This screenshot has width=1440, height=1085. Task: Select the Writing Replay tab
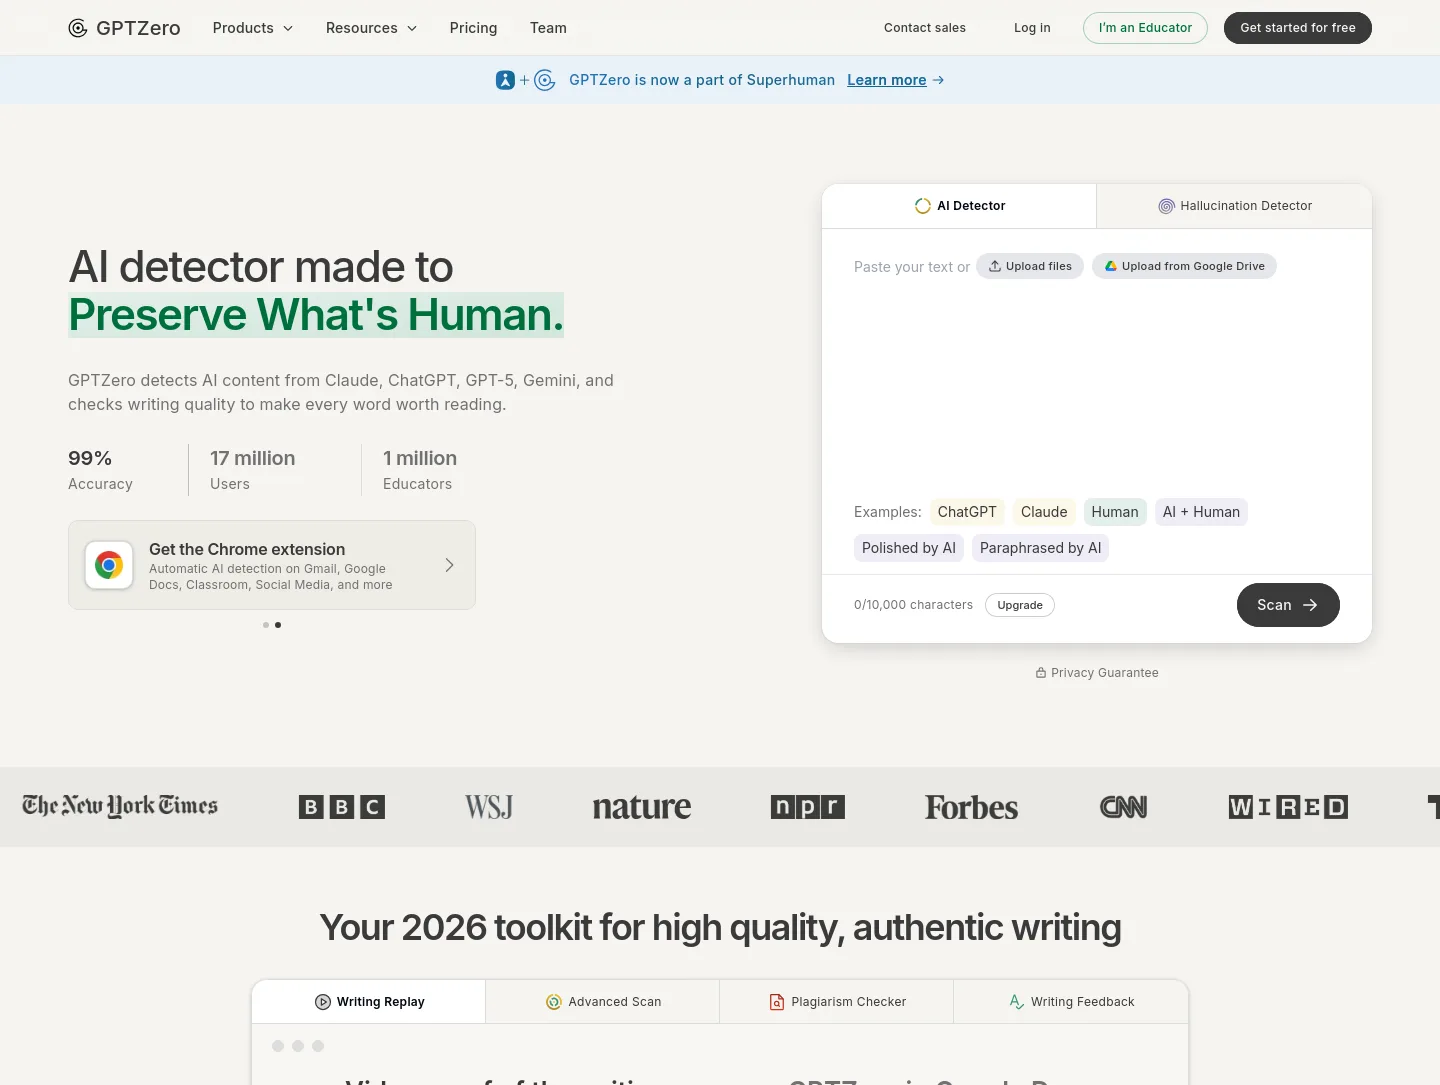pos(369,1002)
